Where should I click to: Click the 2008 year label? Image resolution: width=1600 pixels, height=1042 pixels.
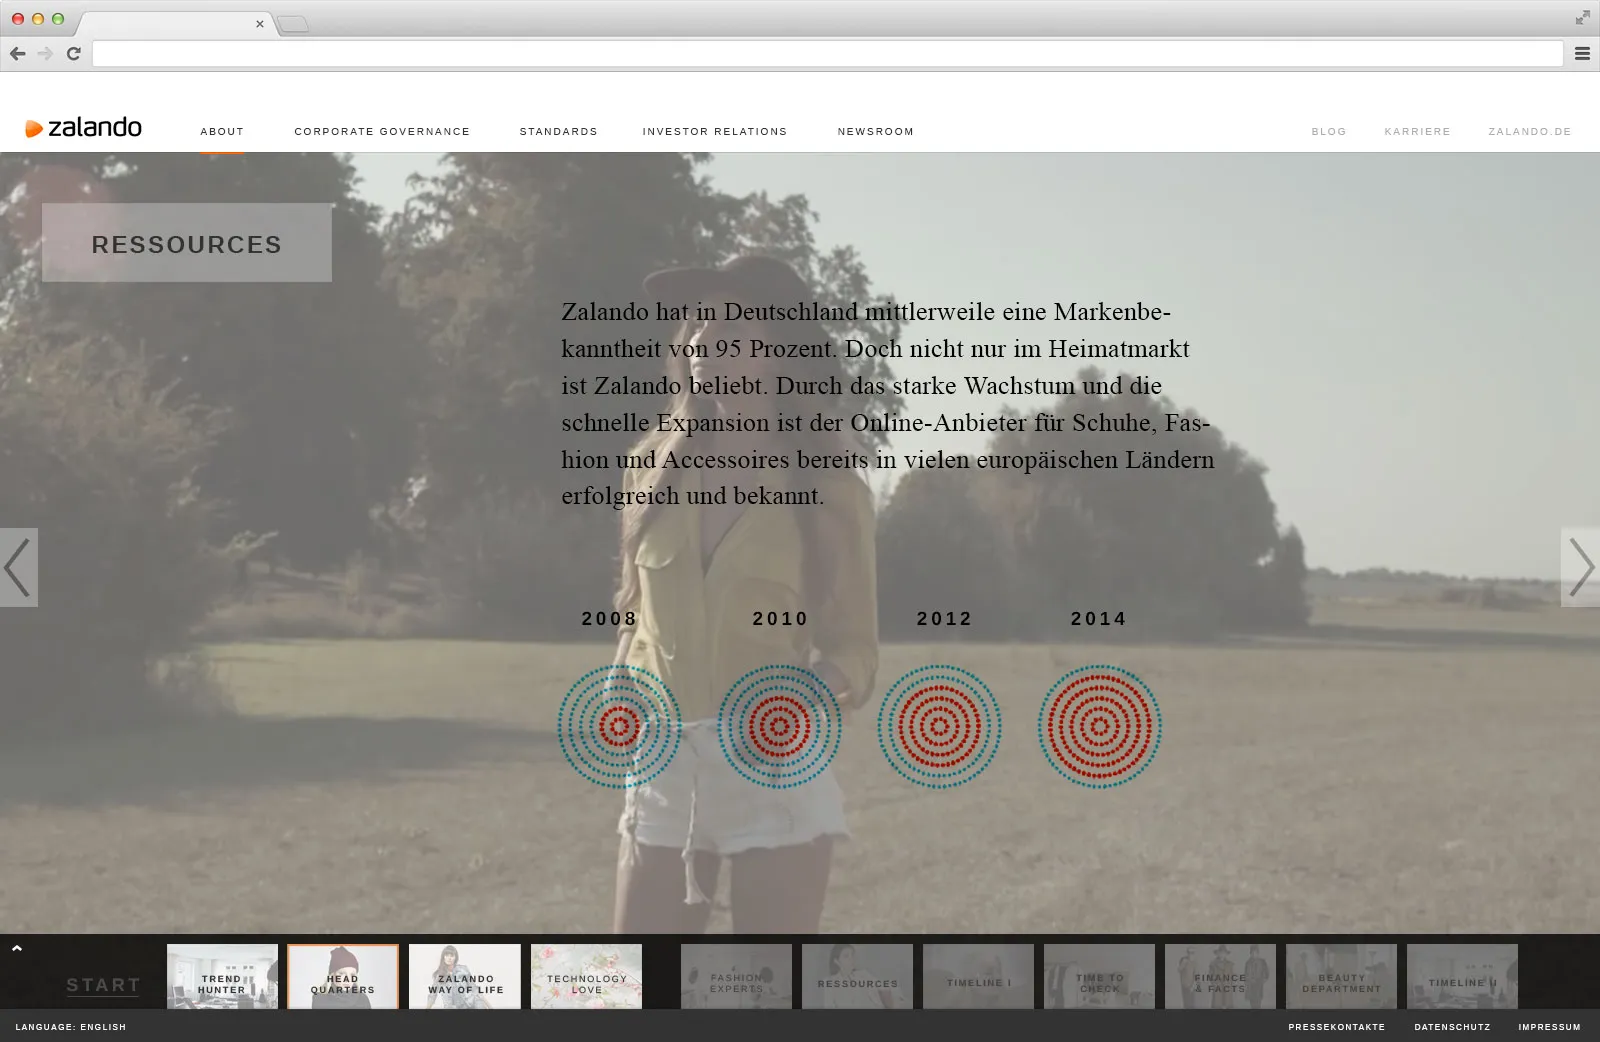click(x=609, y=619)
